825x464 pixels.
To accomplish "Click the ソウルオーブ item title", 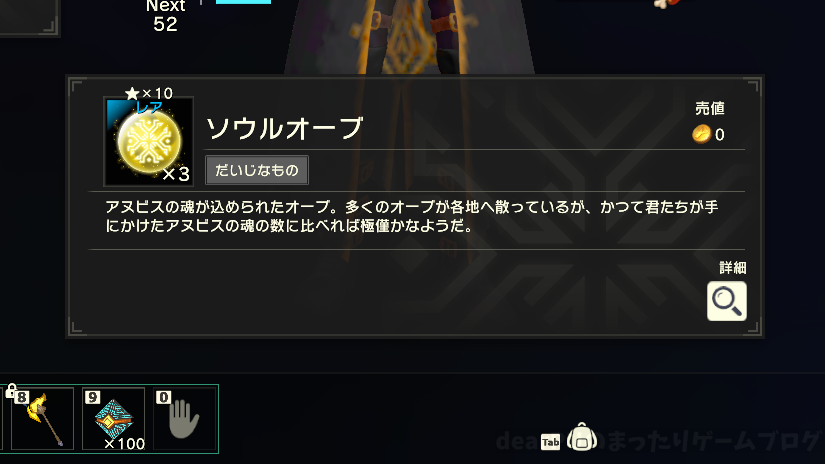I will [x=284, y=128].
